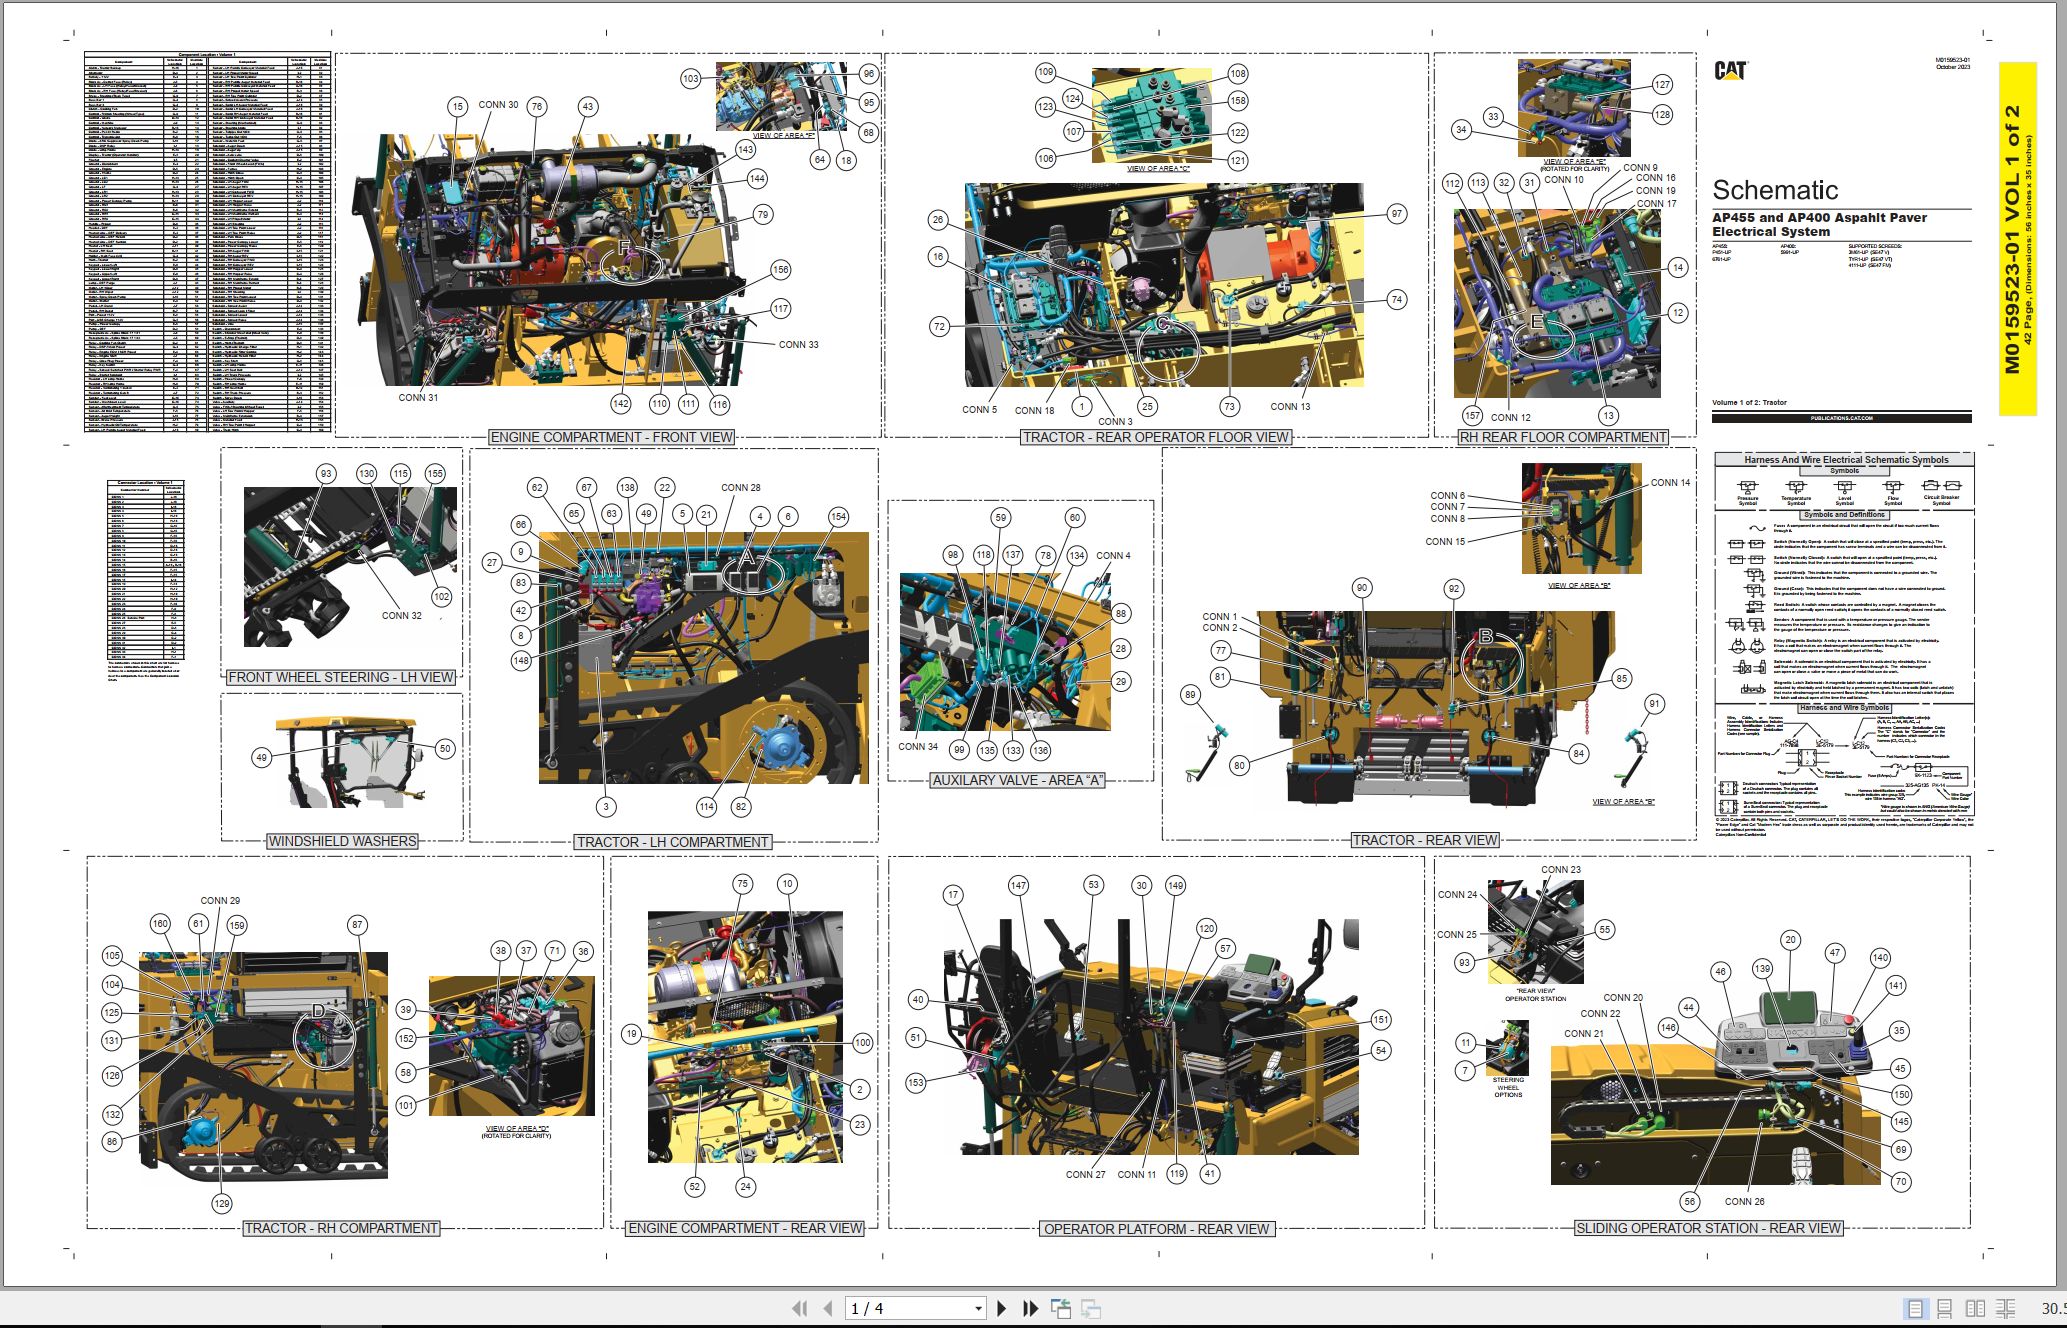The image size is (2067, 1328).
Task: Click the ENGINE COMPARTMENT - FRONT VIEW label
Action: (x=611, y=437)
